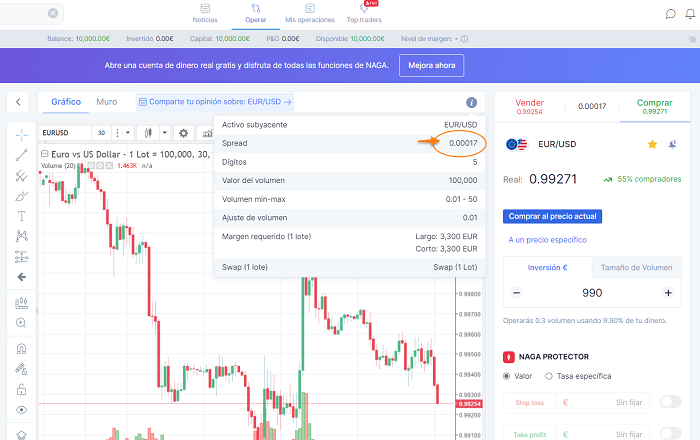Select the Comprar tab

654,106
